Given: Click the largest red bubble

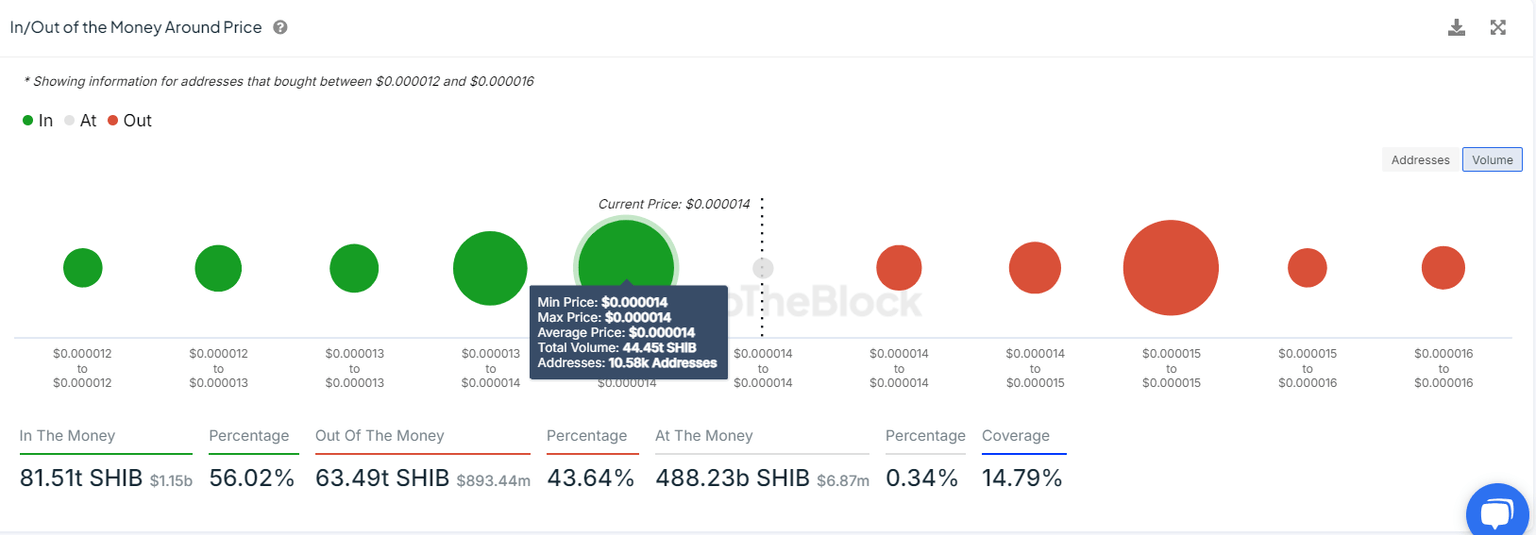Looking at the screenshot, I should (x=1170, y=268).
